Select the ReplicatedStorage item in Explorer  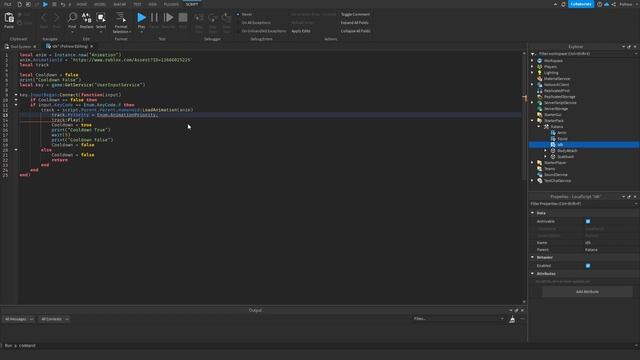(x=559, y=97)
